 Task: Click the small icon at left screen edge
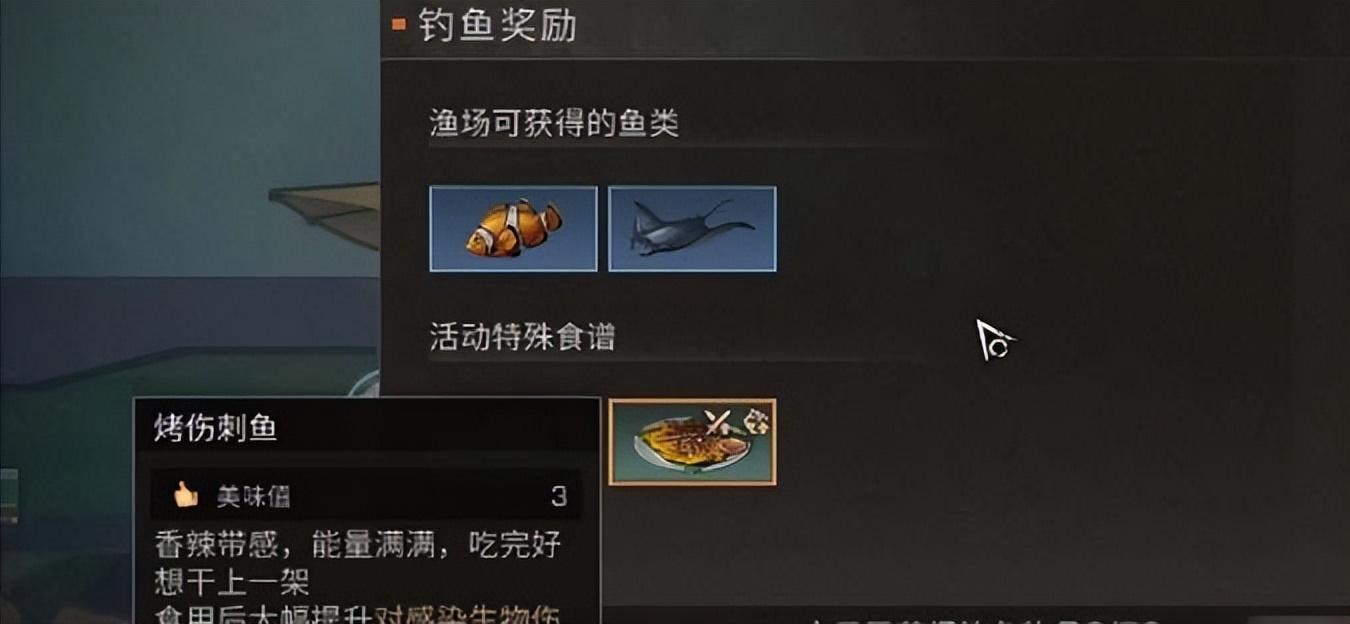[x=8, y=497]
